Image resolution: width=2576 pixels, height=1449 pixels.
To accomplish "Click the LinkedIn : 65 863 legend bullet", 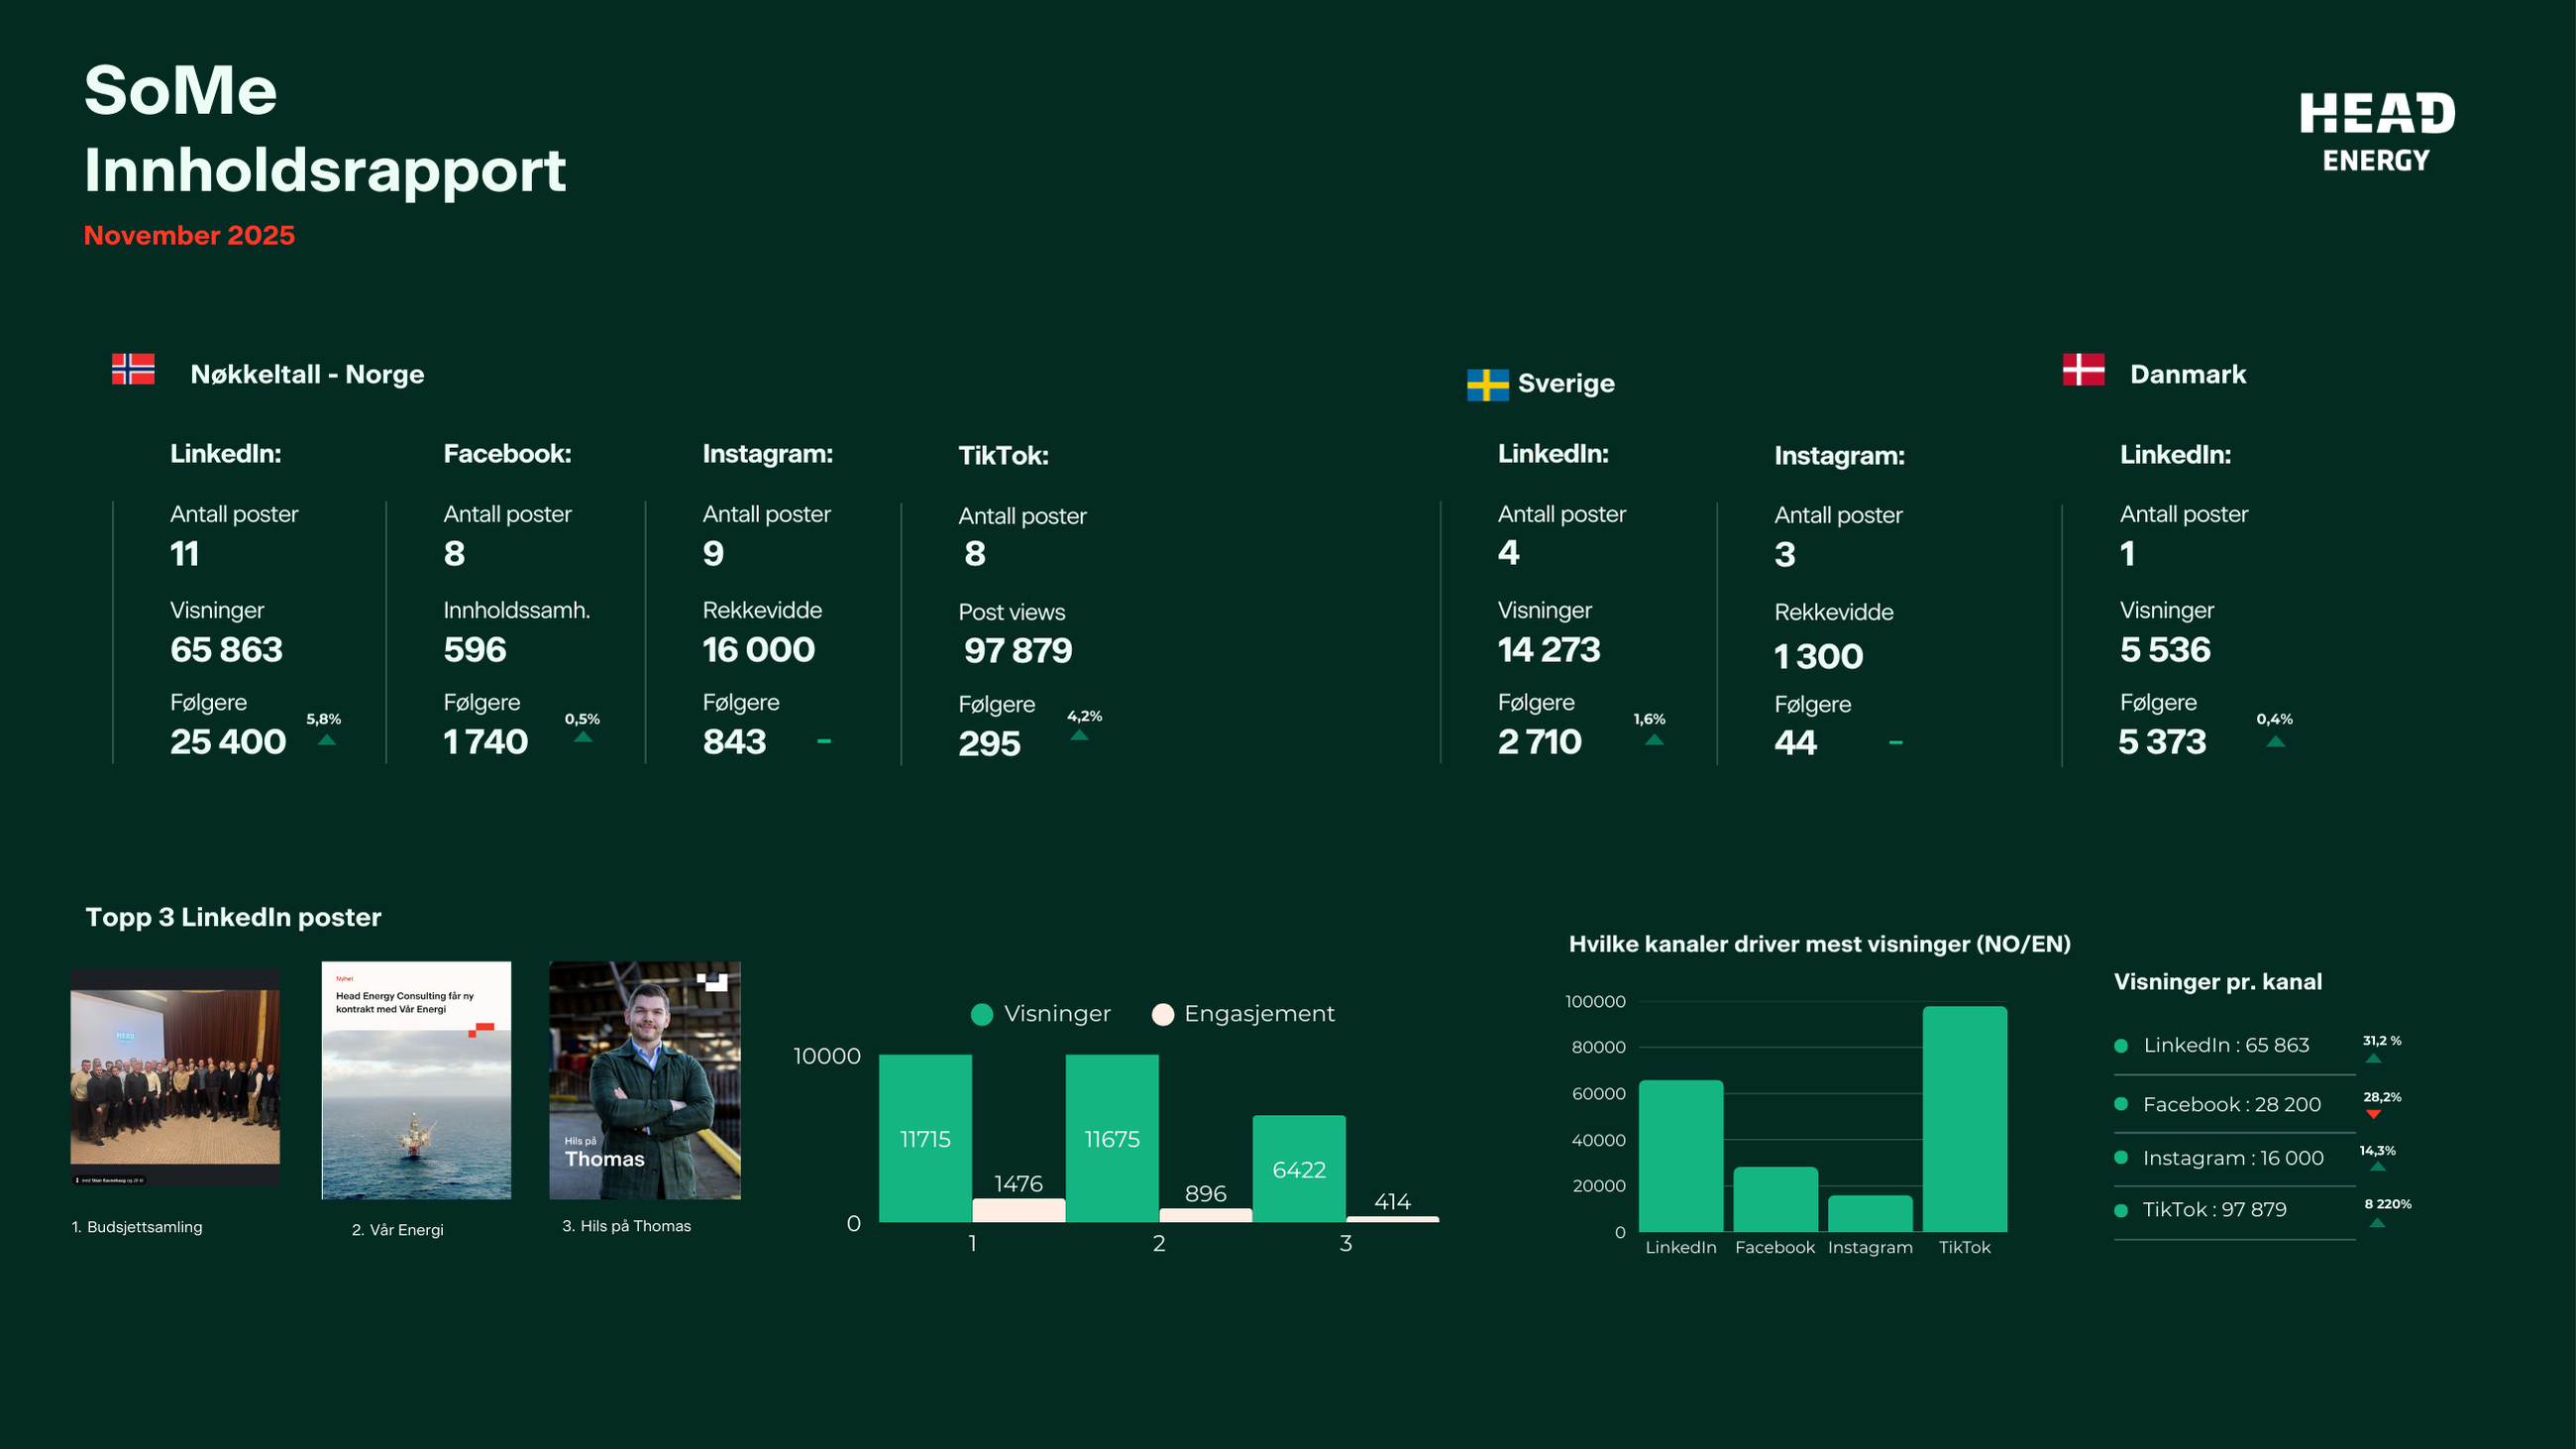I will pos(2121,1046).
